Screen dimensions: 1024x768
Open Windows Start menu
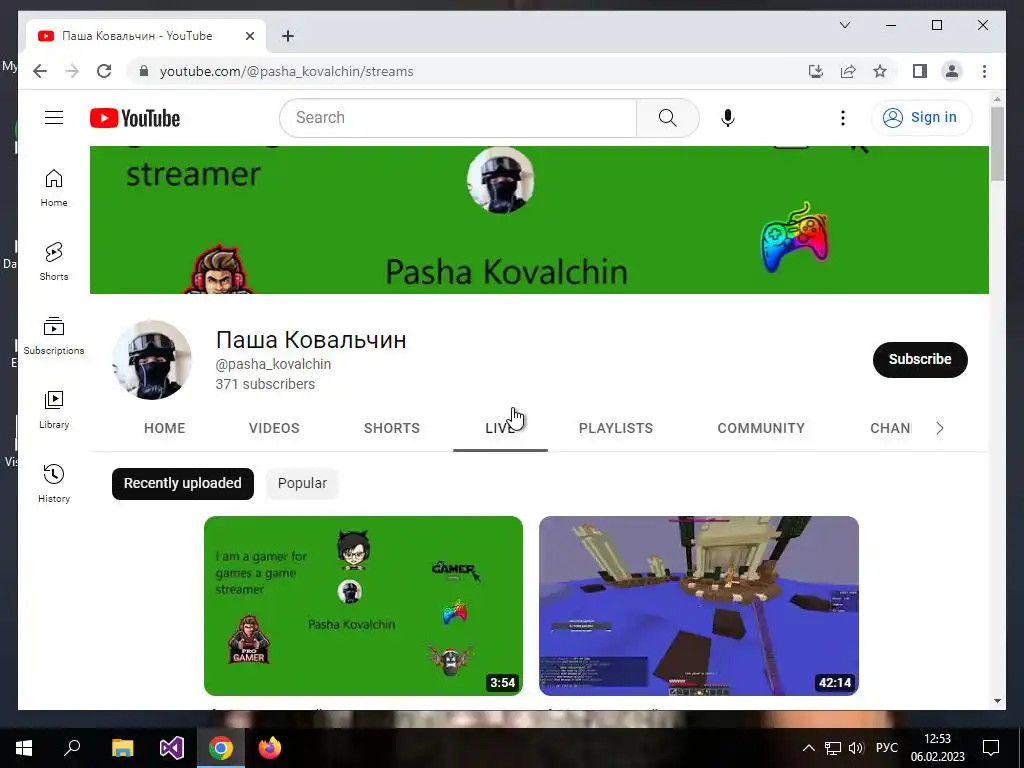(x=24, y=748)
